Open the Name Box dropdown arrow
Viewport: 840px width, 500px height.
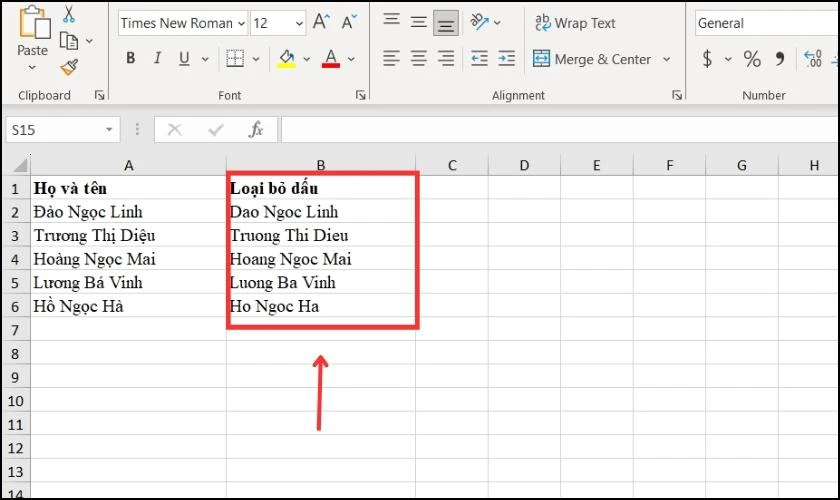(x=109, y=130)
